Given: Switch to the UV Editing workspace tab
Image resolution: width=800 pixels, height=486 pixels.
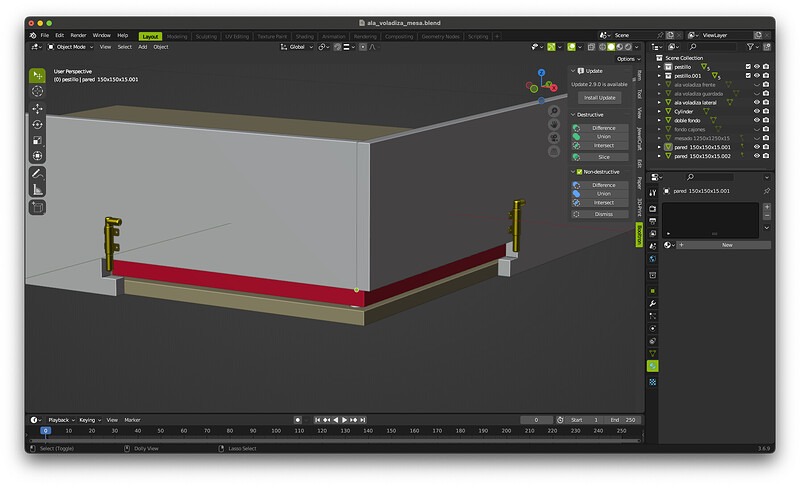Looking at the screenshot, I should point(237,36).
